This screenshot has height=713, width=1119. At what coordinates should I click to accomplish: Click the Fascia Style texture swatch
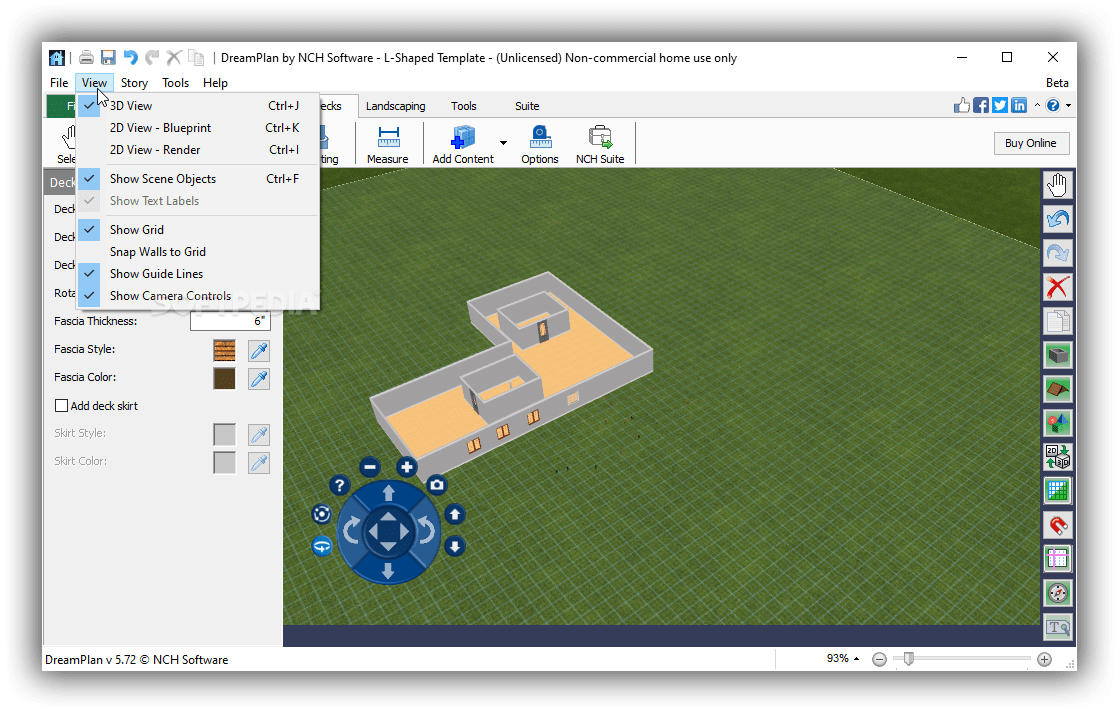click(224, 350)
